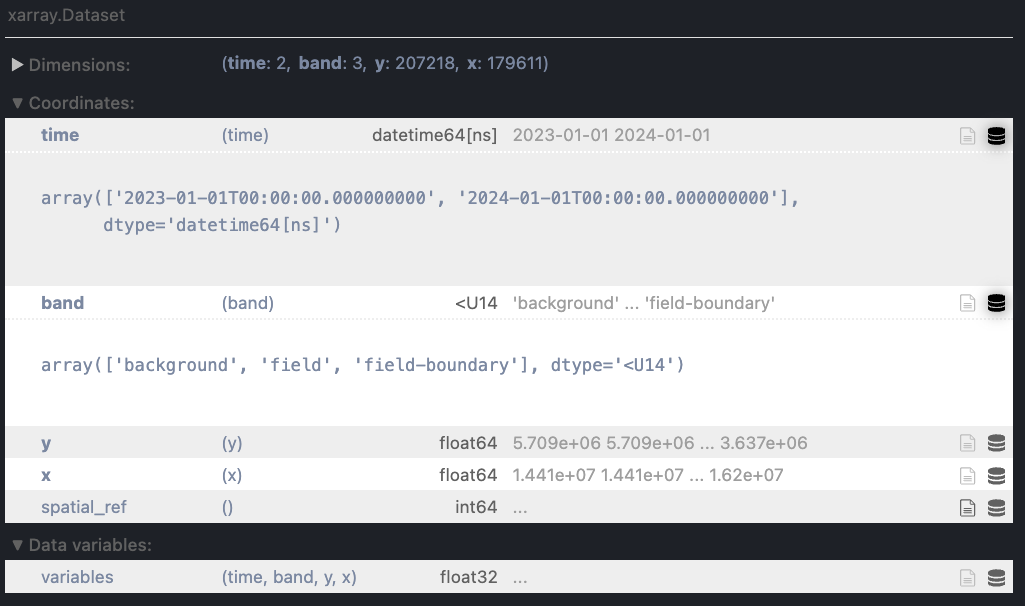Click the variables row attributes icon
The height and width of the screenshot is (606, 1025).
click(x=967, y=578)
